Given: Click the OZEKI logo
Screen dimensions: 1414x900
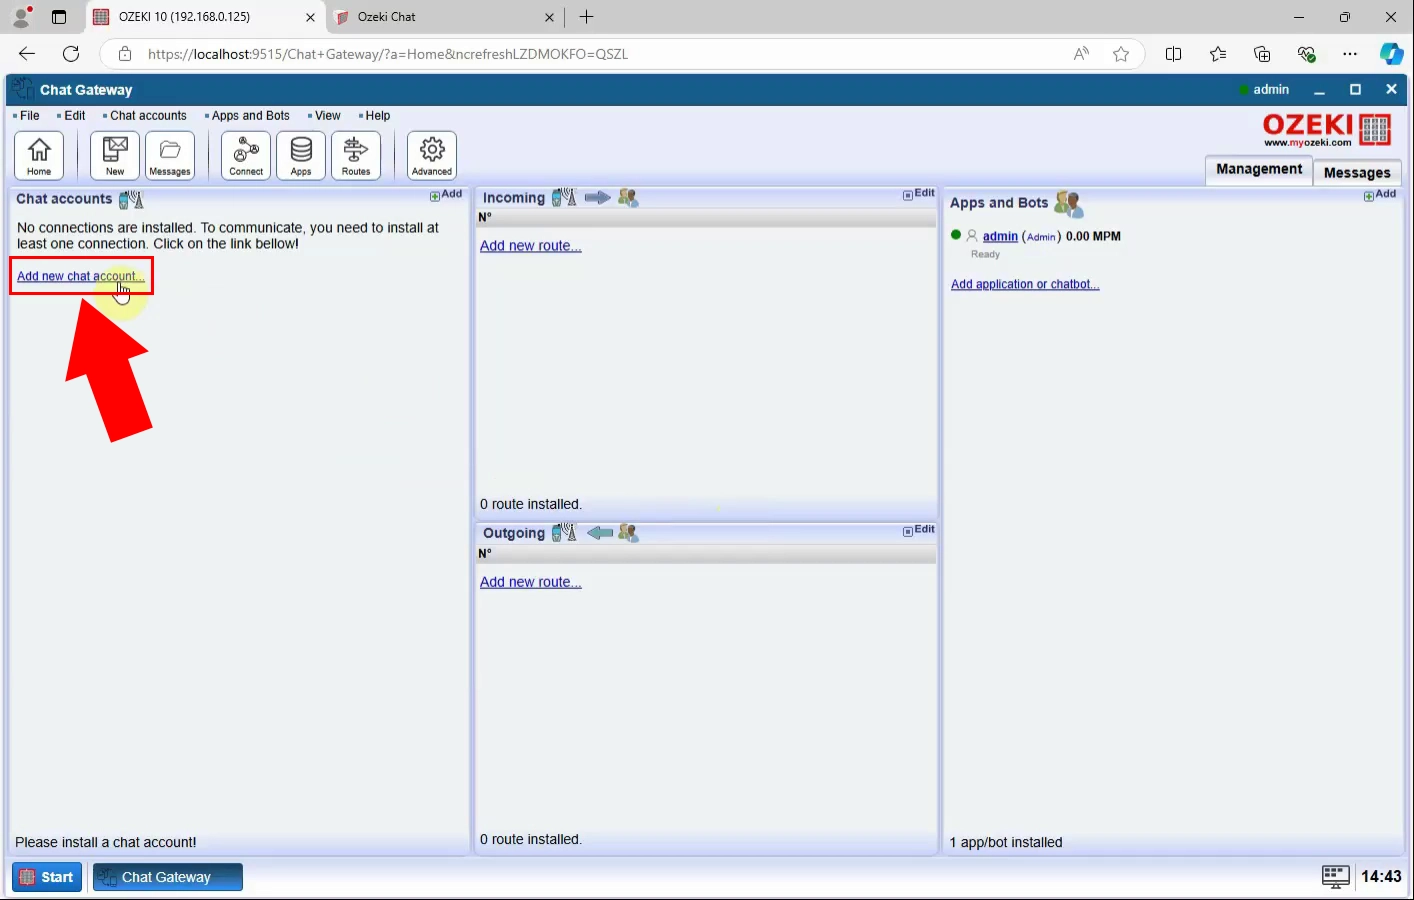Looking at the screenshot, I should [1327, 130].
